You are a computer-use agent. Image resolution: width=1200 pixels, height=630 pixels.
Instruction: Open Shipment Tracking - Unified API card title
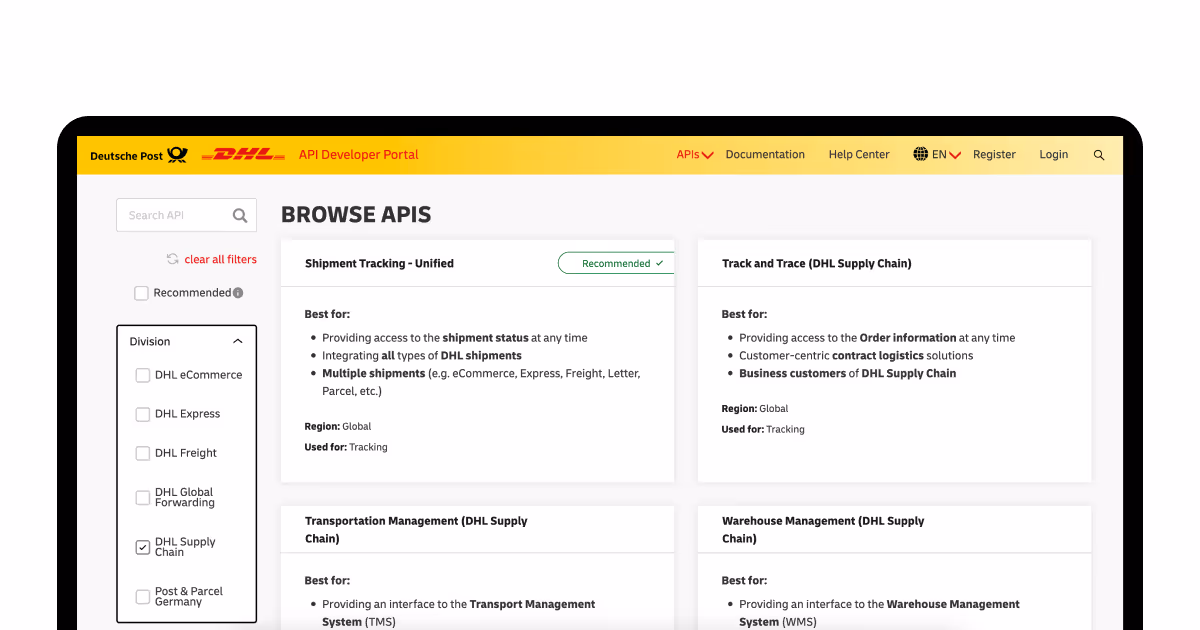click(379, 264)
